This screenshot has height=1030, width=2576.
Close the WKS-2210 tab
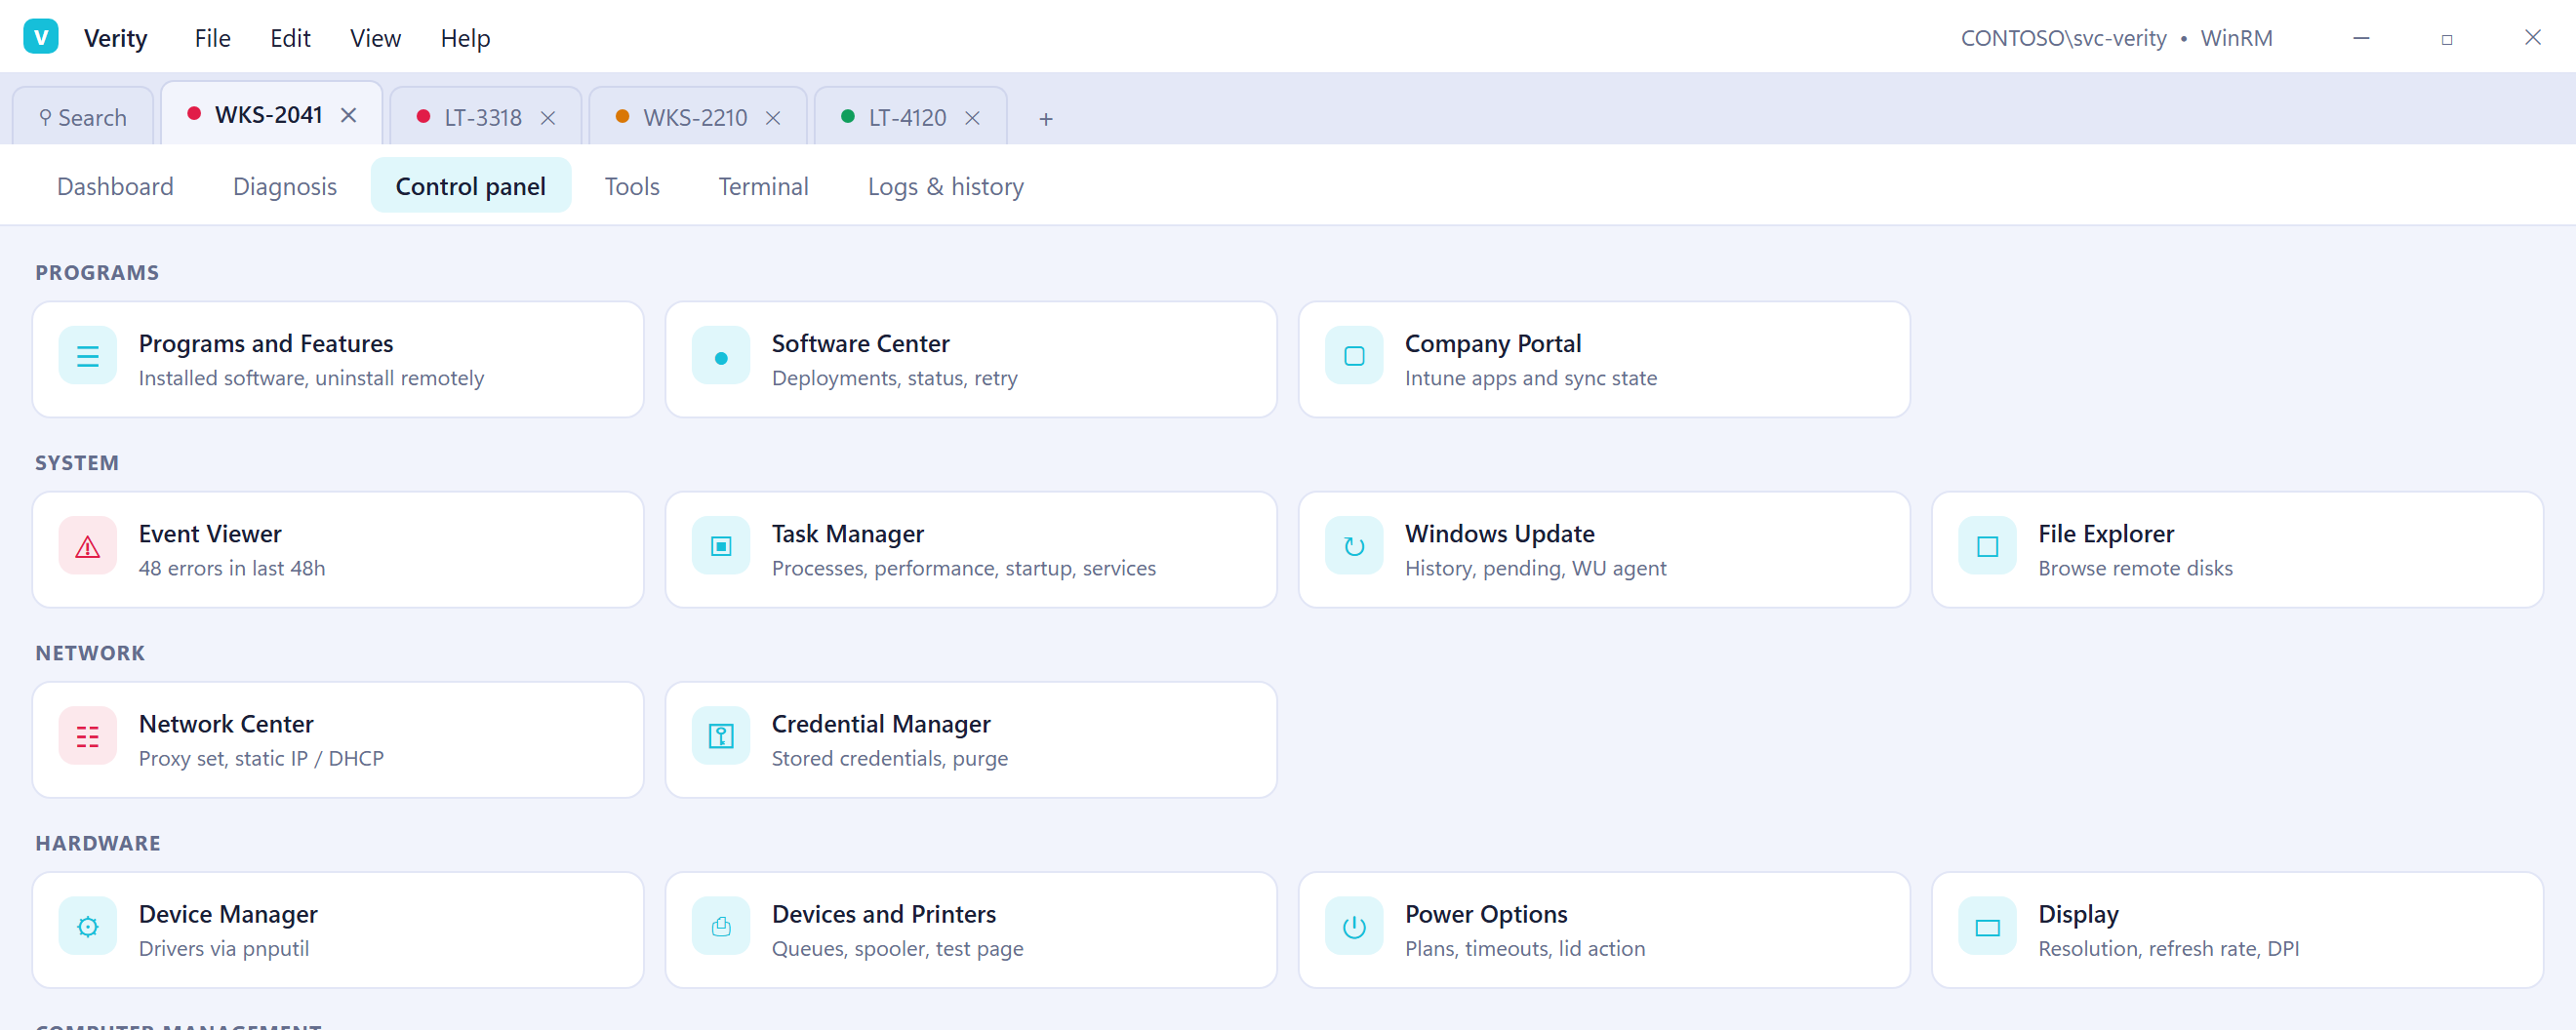[773, 118]
